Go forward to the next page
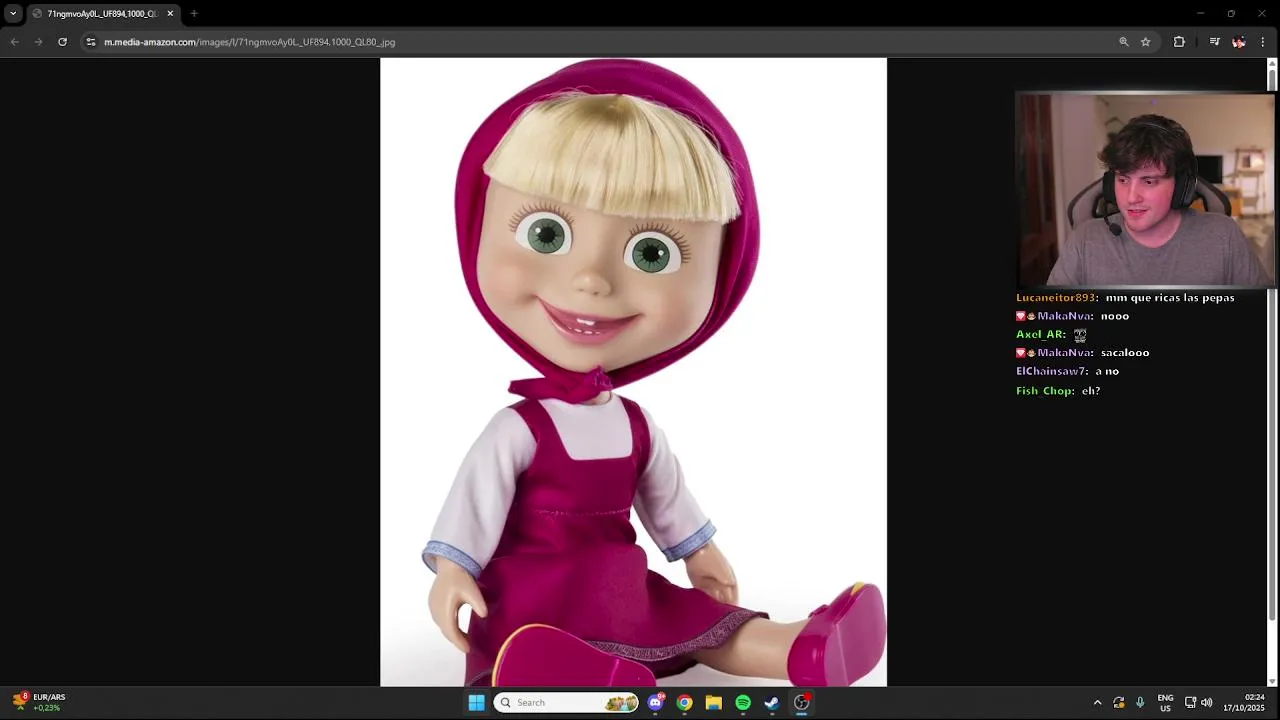 (38, 42)
